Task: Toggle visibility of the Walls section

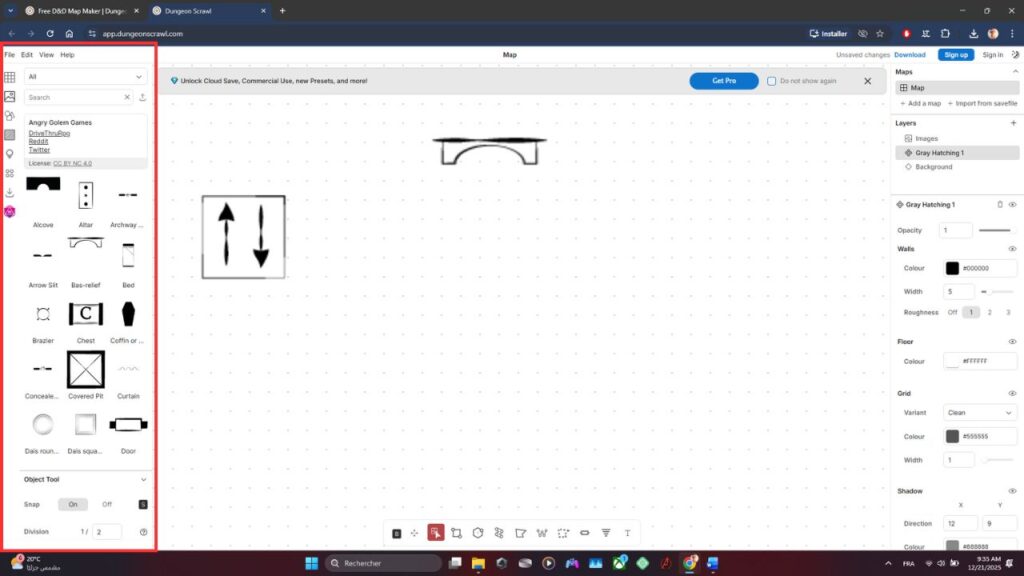Action: tap(1011, 247)
